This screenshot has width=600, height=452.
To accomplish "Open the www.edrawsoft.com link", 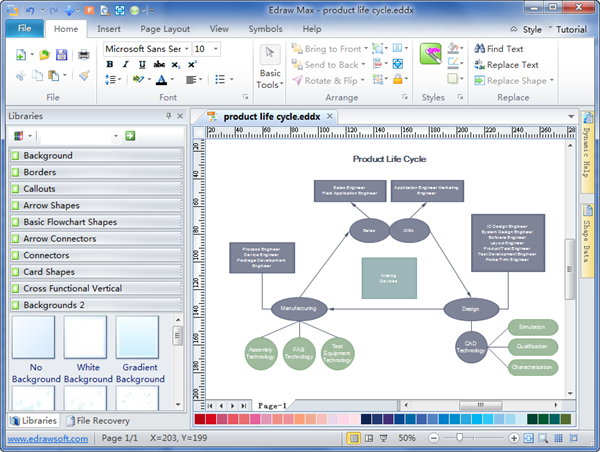I will 46,438.
